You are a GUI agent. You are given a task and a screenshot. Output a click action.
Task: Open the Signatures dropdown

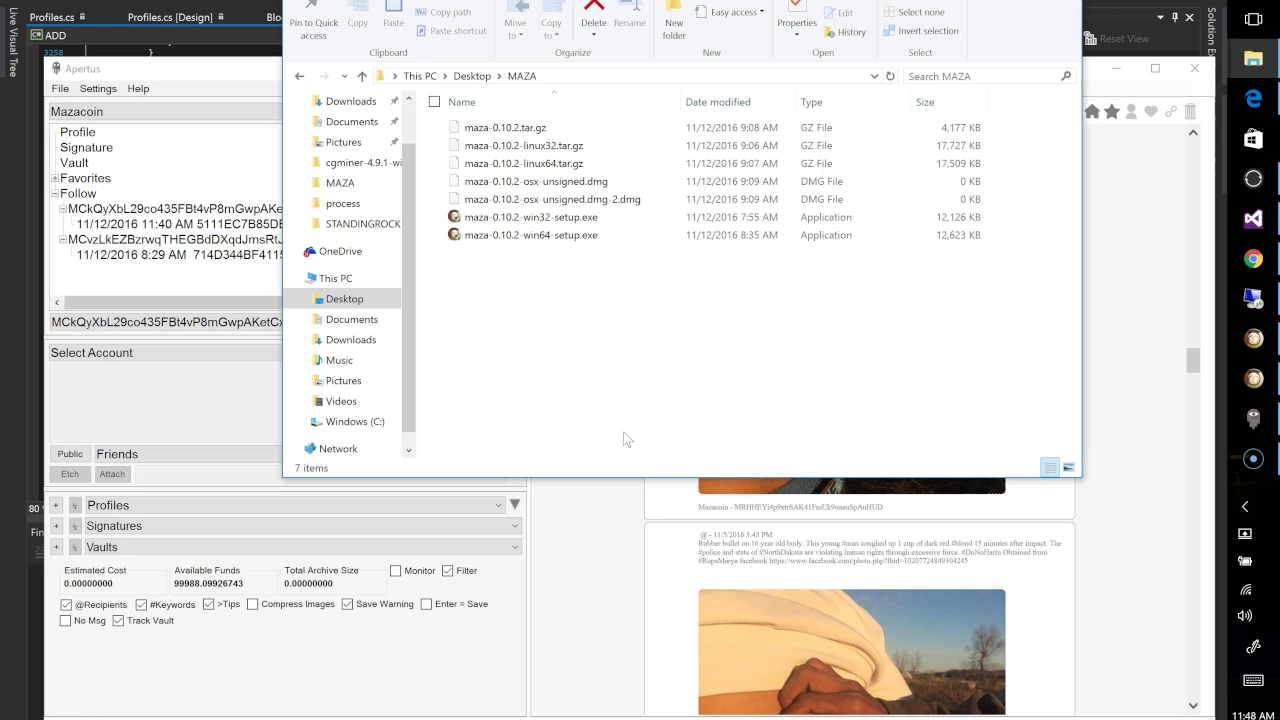515,526
